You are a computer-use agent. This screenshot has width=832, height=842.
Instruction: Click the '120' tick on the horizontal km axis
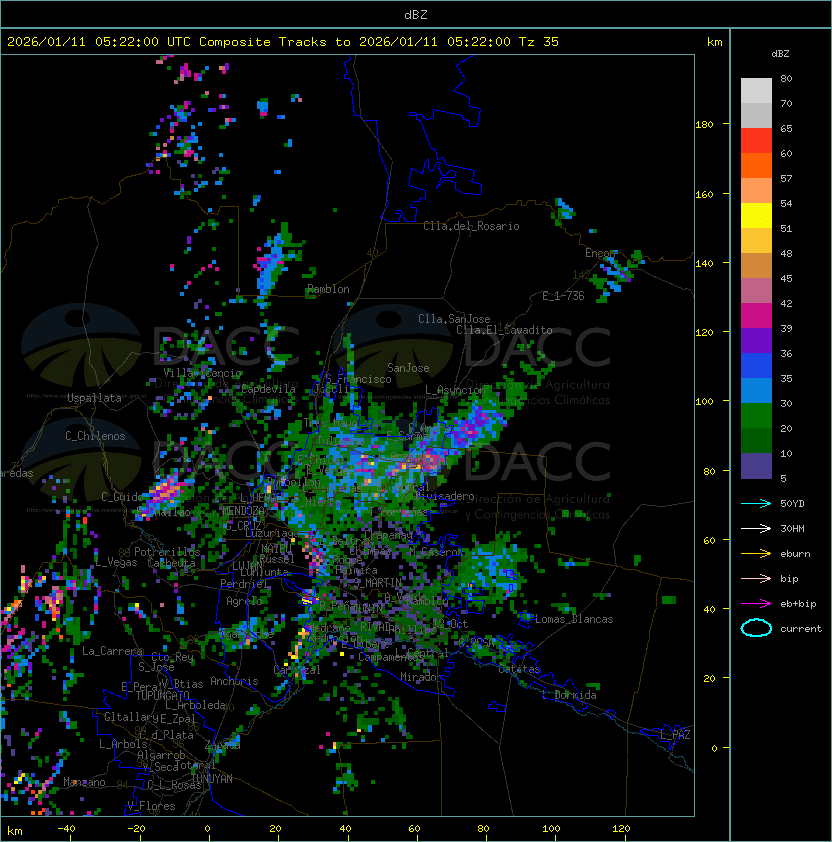click(x=621, y=829)
